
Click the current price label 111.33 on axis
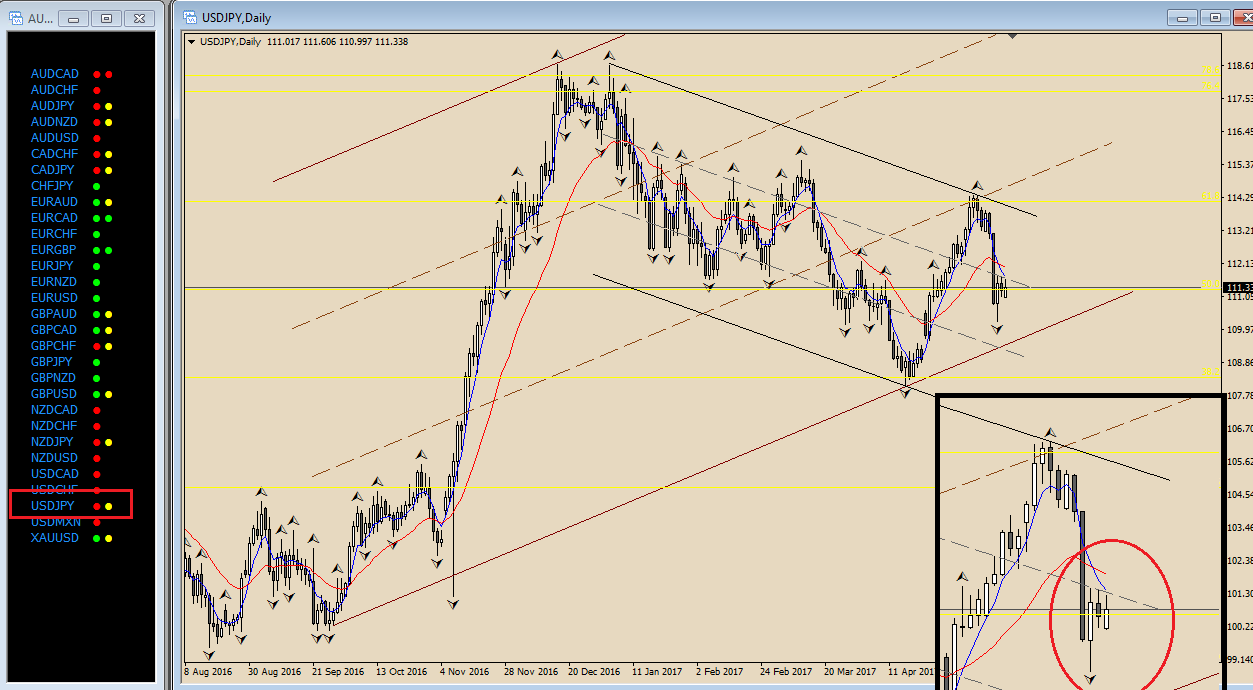click(x=1239, y=287)
